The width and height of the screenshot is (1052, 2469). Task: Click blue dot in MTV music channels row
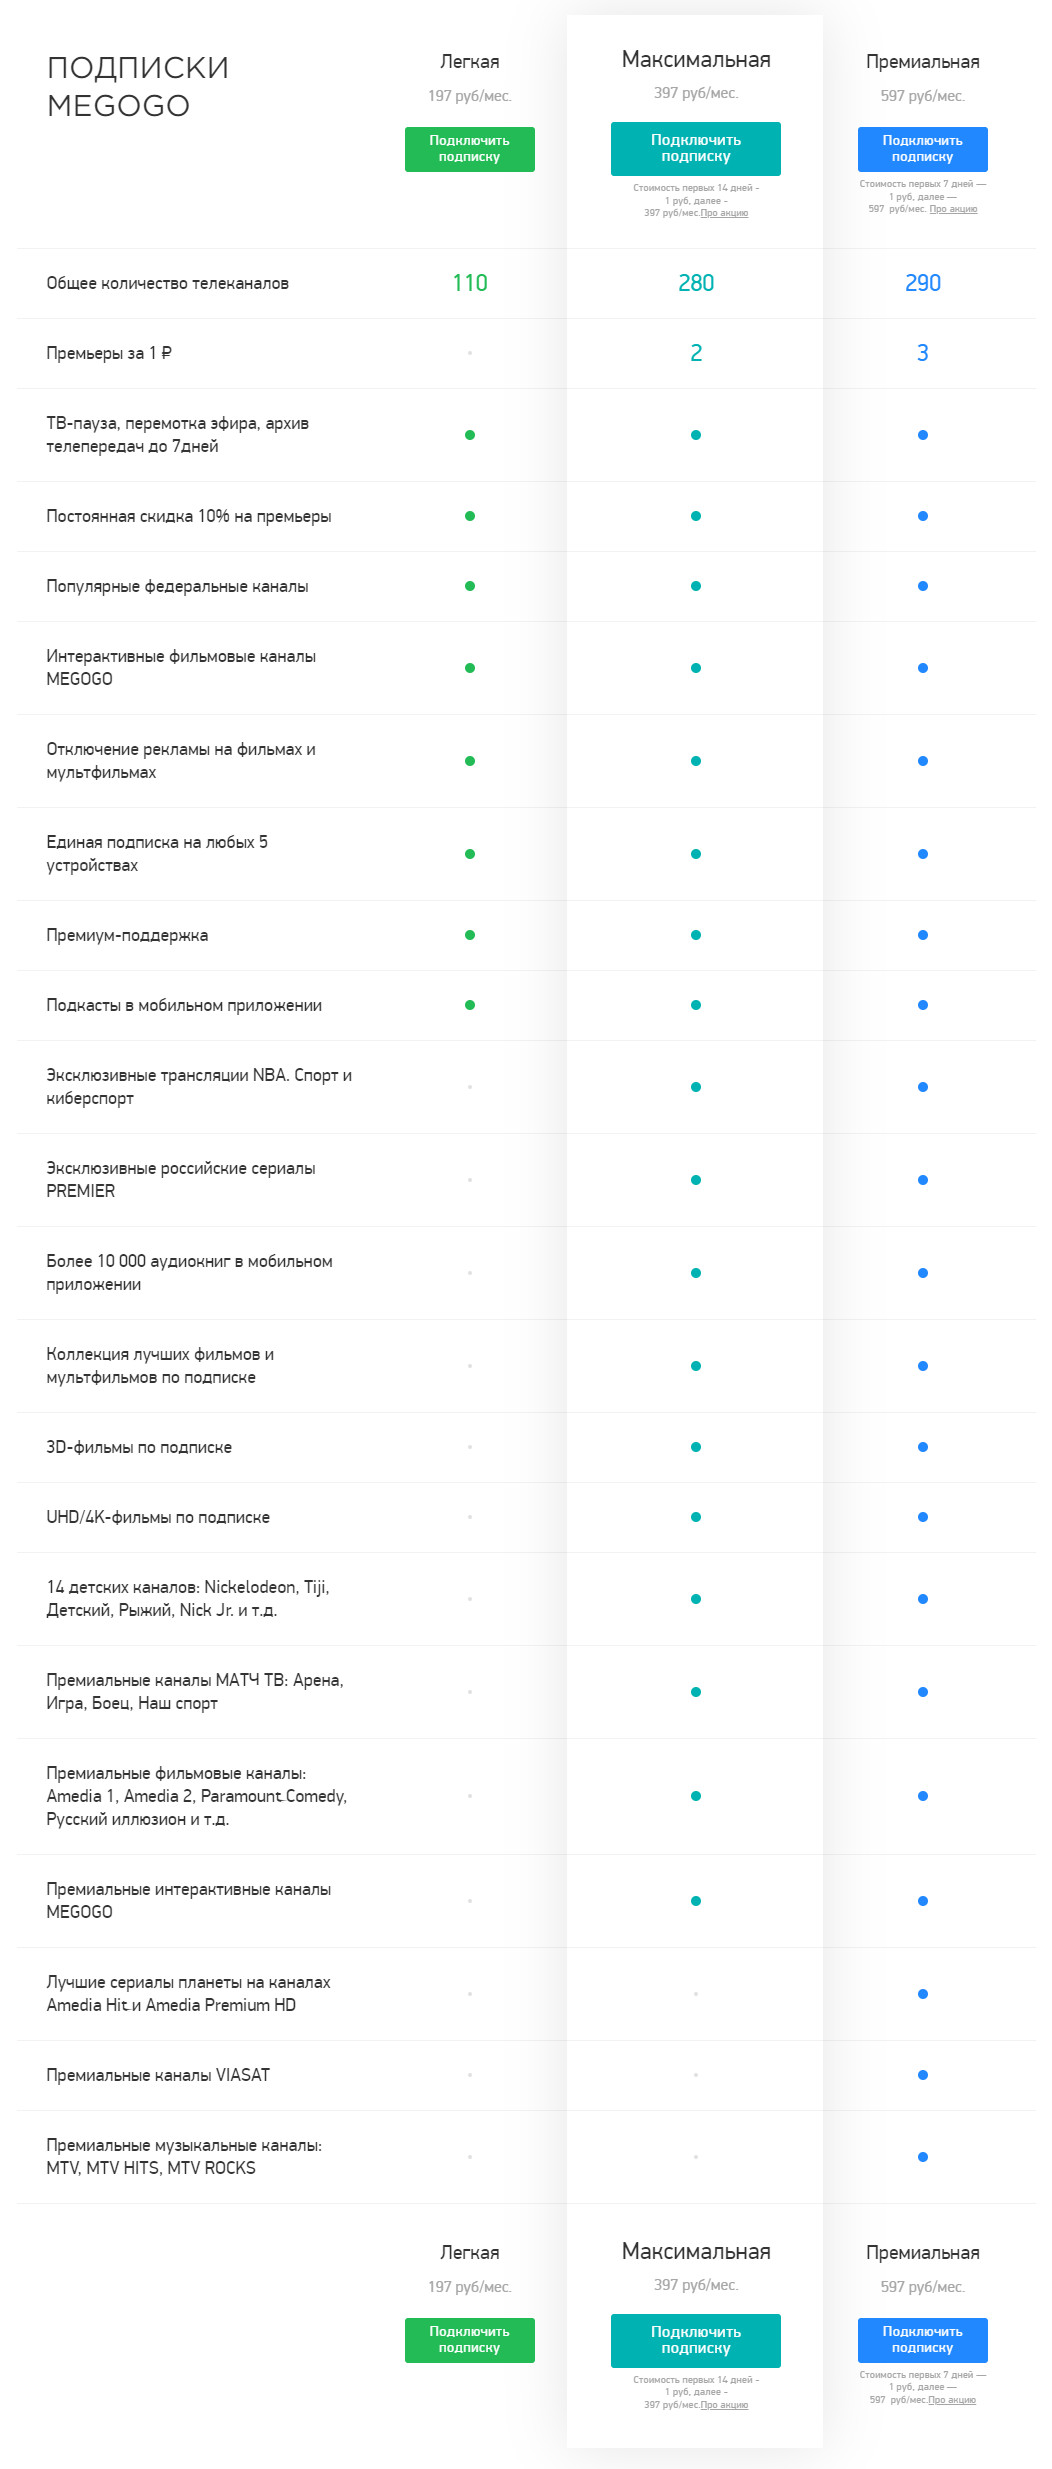coord(922,2157)
